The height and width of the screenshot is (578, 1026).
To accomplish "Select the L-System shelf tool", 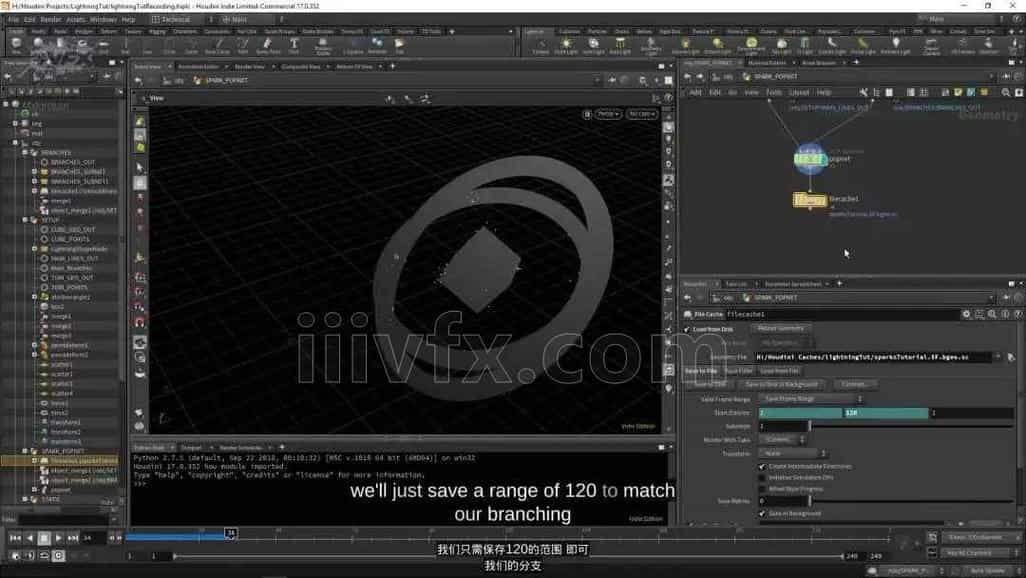I will coord(353,45).
